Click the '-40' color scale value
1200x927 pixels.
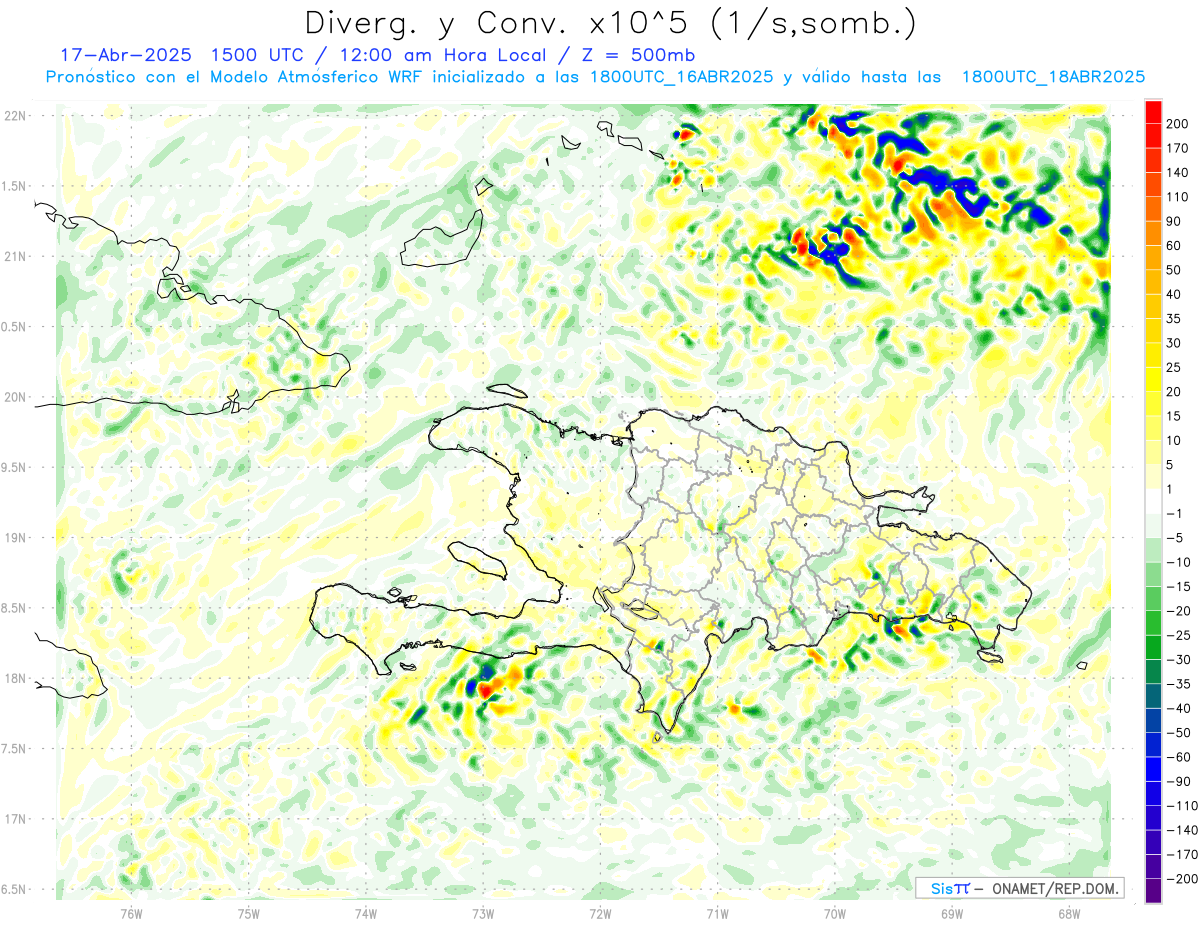[x=1180, y=708]
